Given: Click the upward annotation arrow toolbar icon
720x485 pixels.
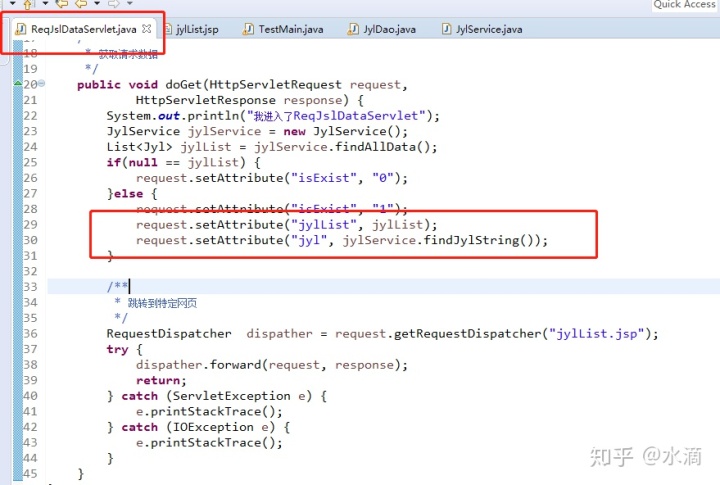Looking at the screenshot, I should tap(28, 5).
